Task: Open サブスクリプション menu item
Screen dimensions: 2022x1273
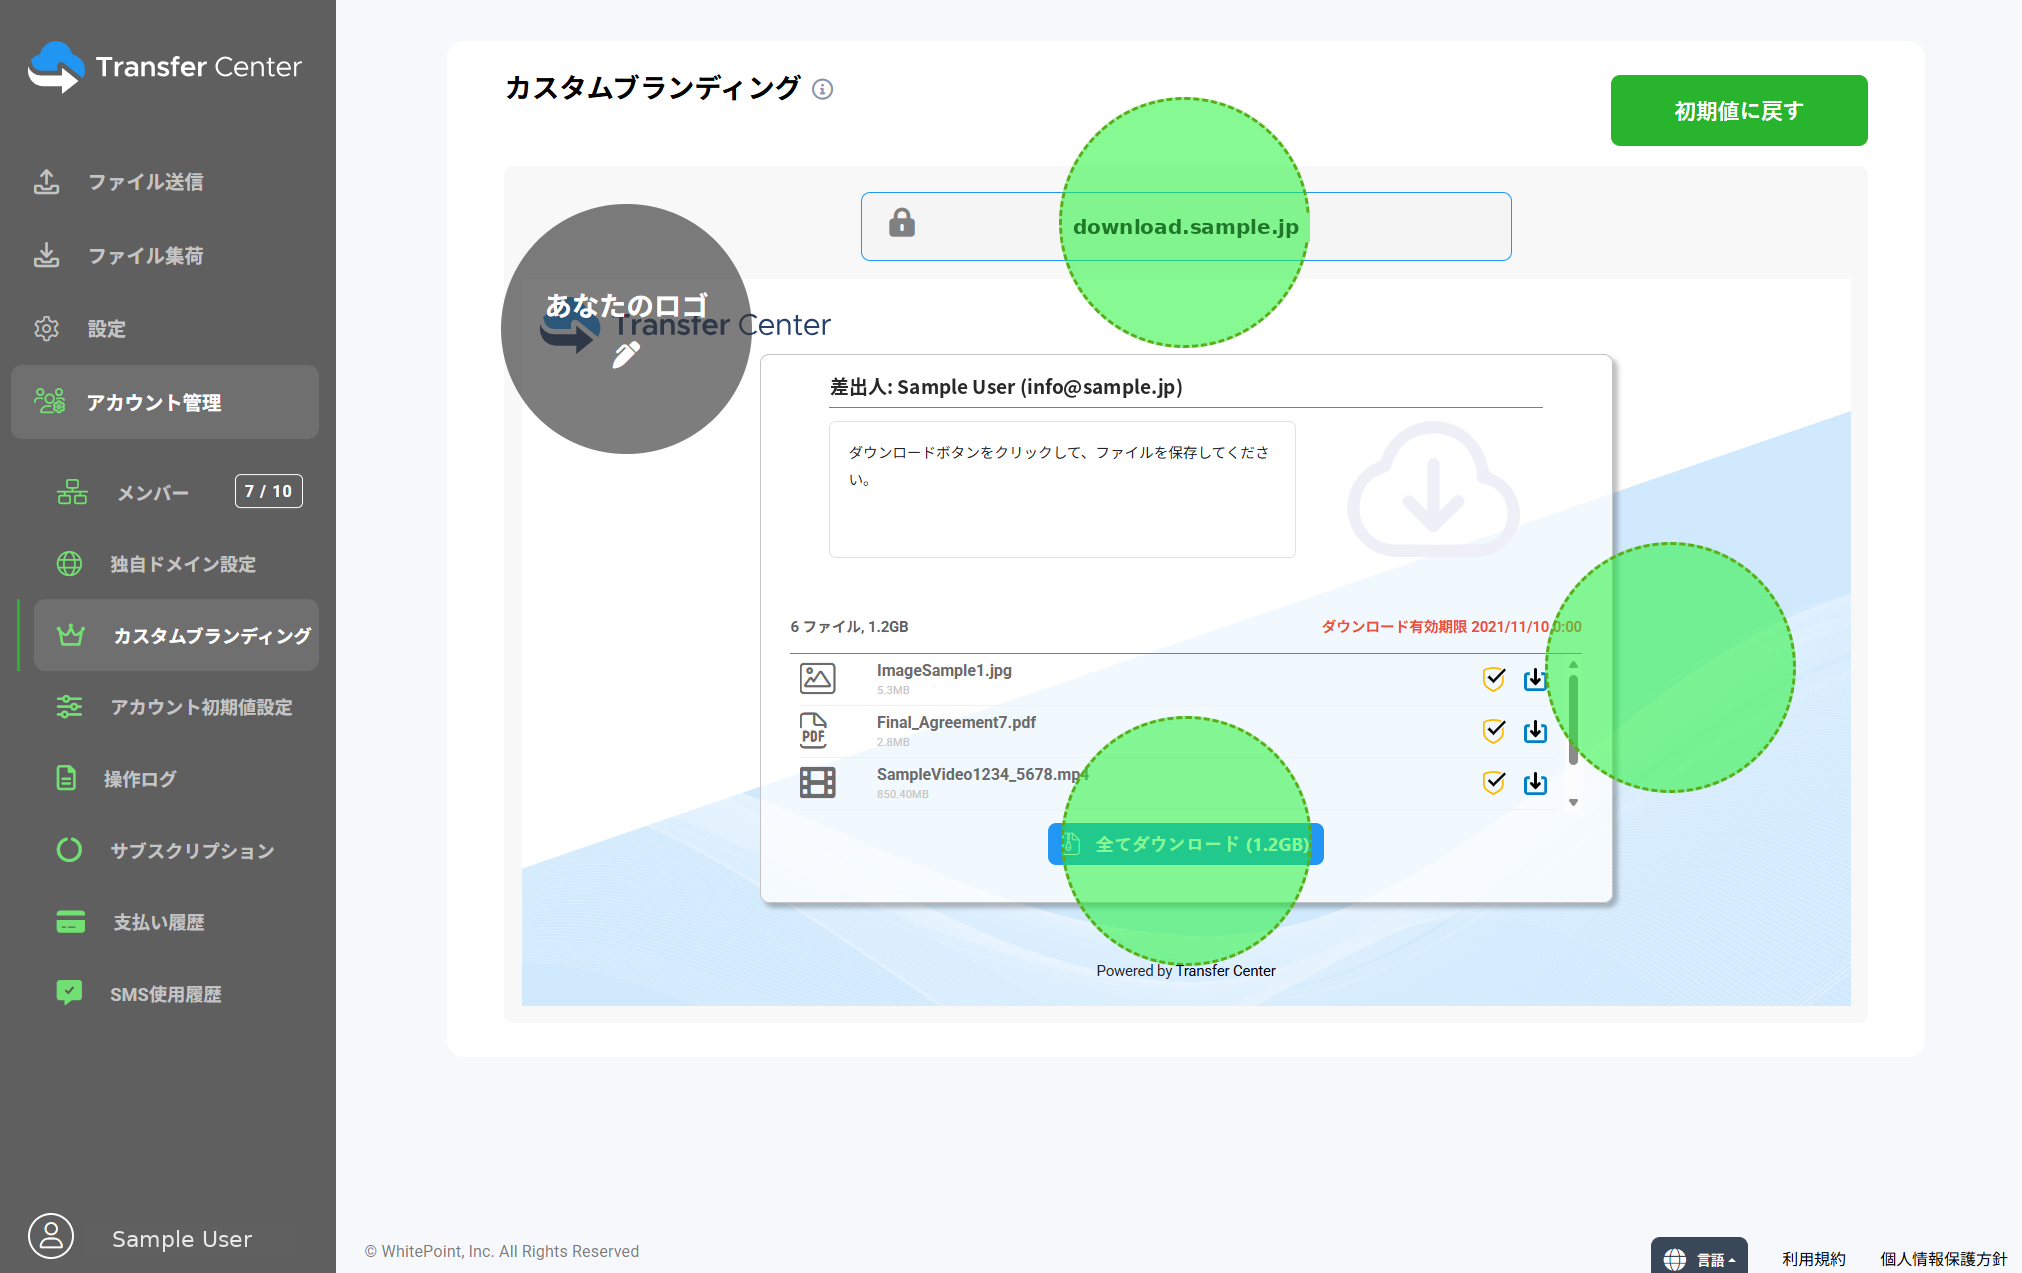Action: pyautogui.click(x=192, y=851)
